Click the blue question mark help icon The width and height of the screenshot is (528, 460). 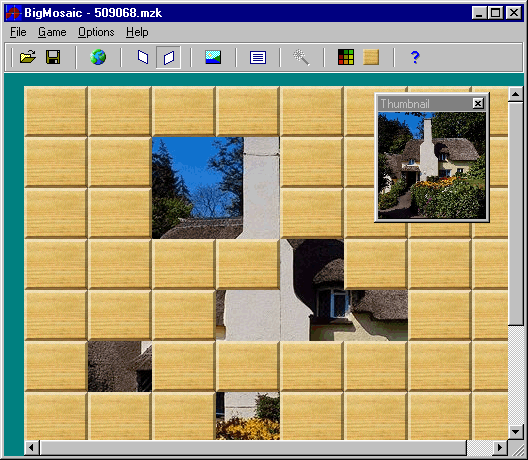(x=415, y=57)
